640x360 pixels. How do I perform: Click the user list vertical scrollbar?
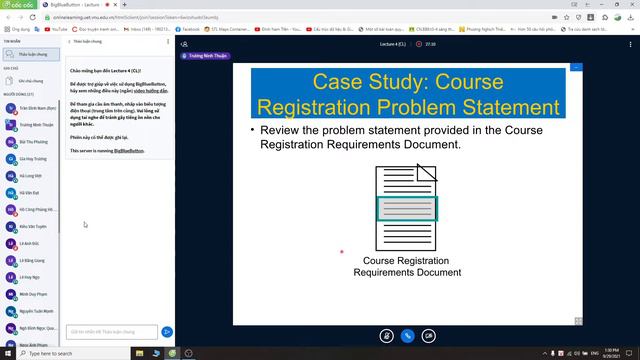(x=59, y=167)
